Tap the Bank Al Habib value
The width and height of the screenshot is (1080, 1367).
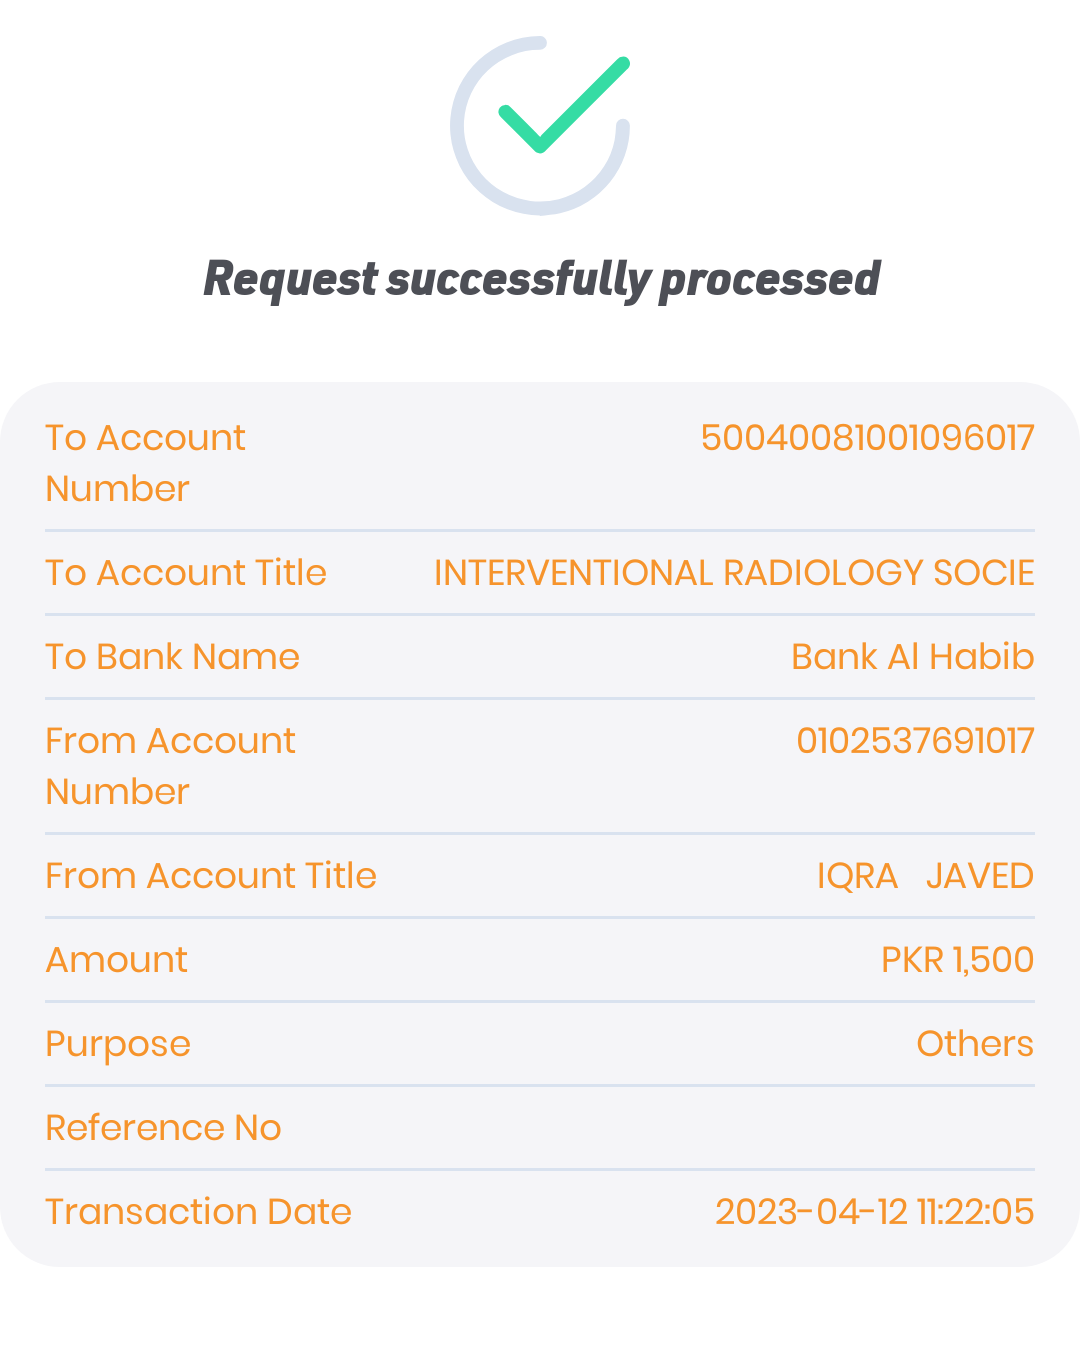click(x=912, y=657)
